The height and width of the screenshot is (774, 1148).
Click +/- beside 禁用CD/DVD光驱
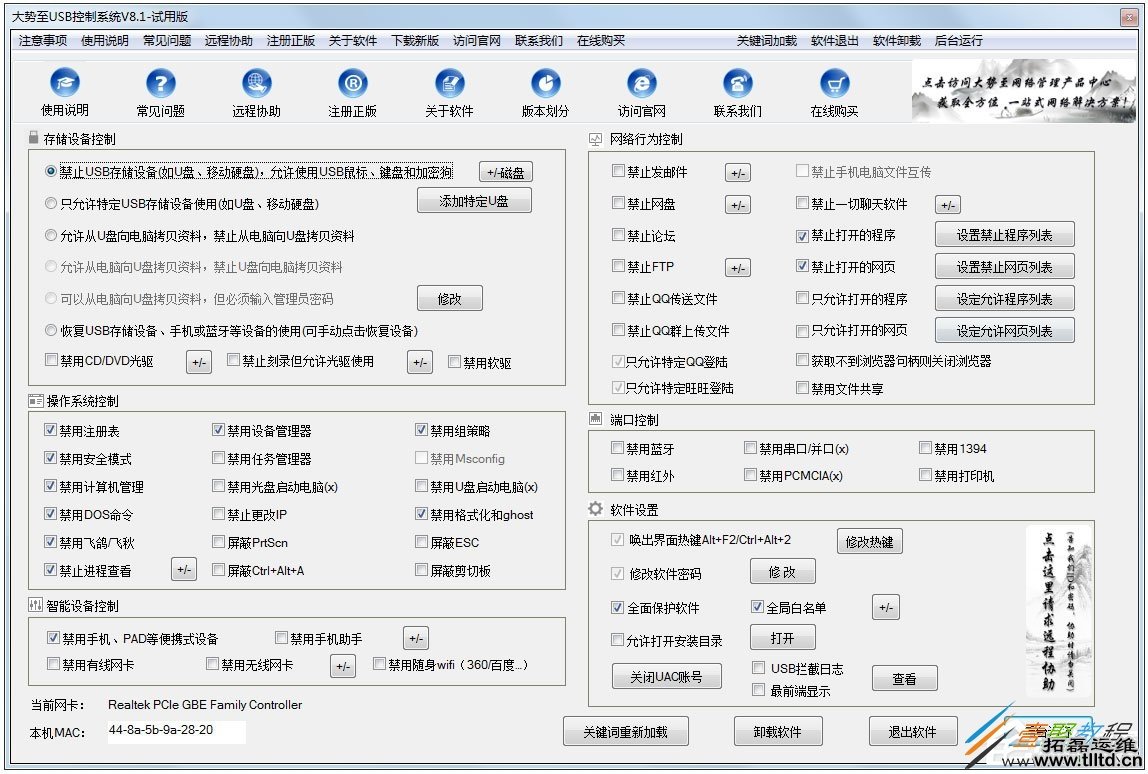[198, 361]
